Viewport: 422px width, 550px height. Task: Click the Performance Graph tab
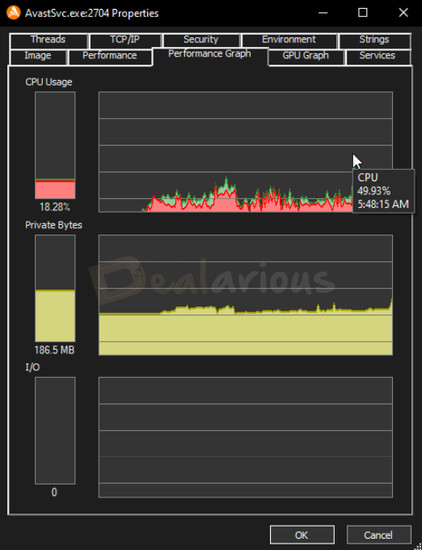coord(210,56)
